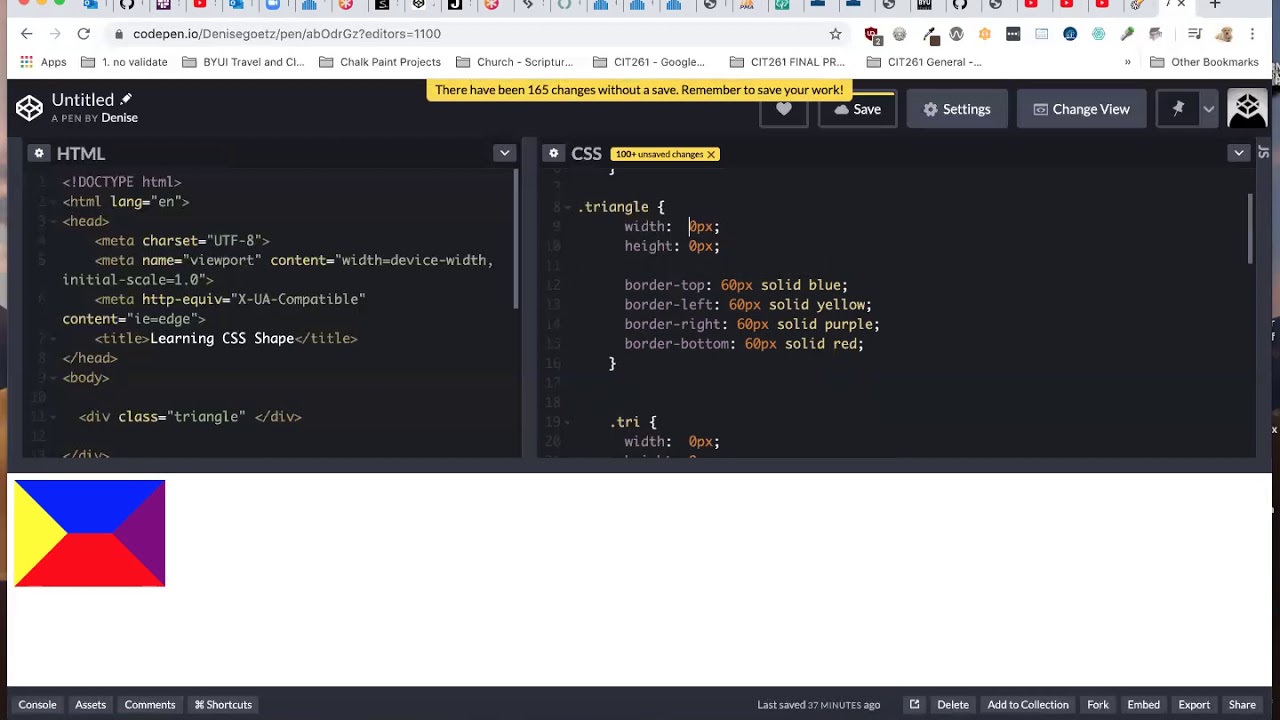Open Church - Scripture bookmark folder

pyautogui.click(x=515, y=62)
